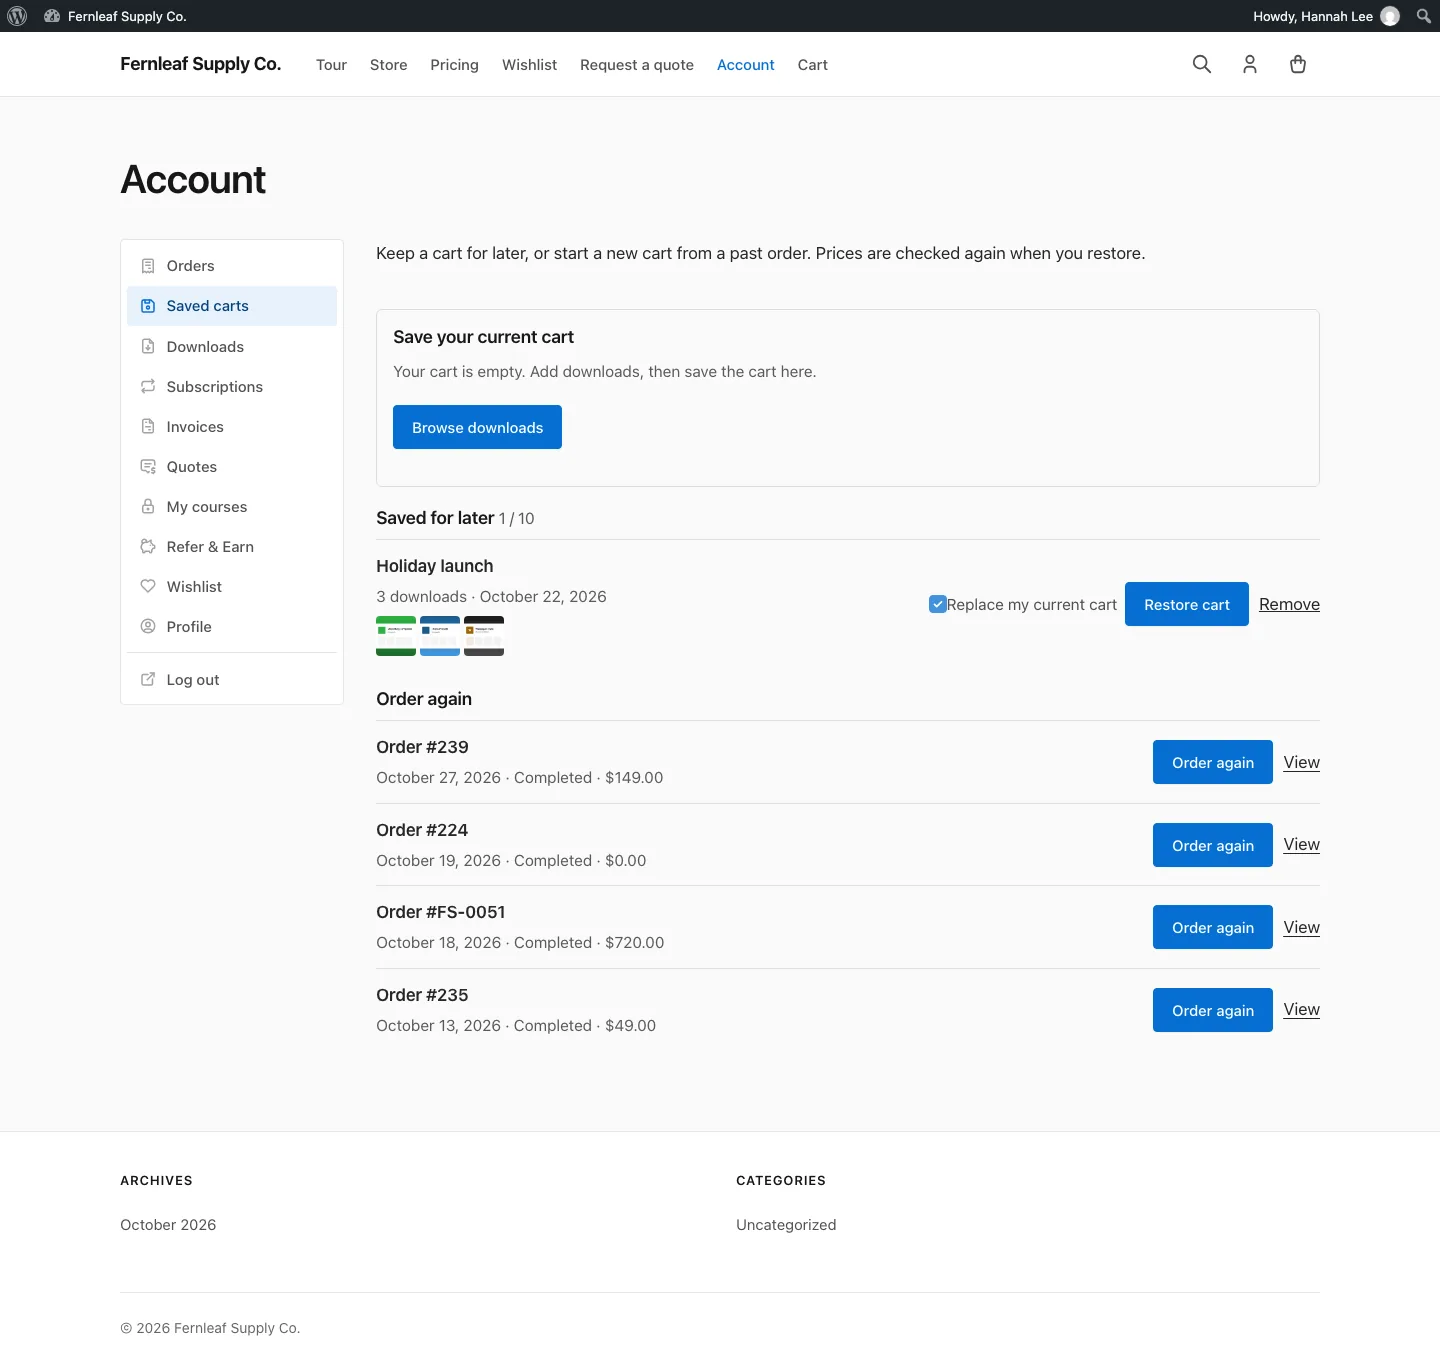This screenshot has width=1440, height=1371.
Task: Restore the Holiday launch cart
Action: 1187,604
